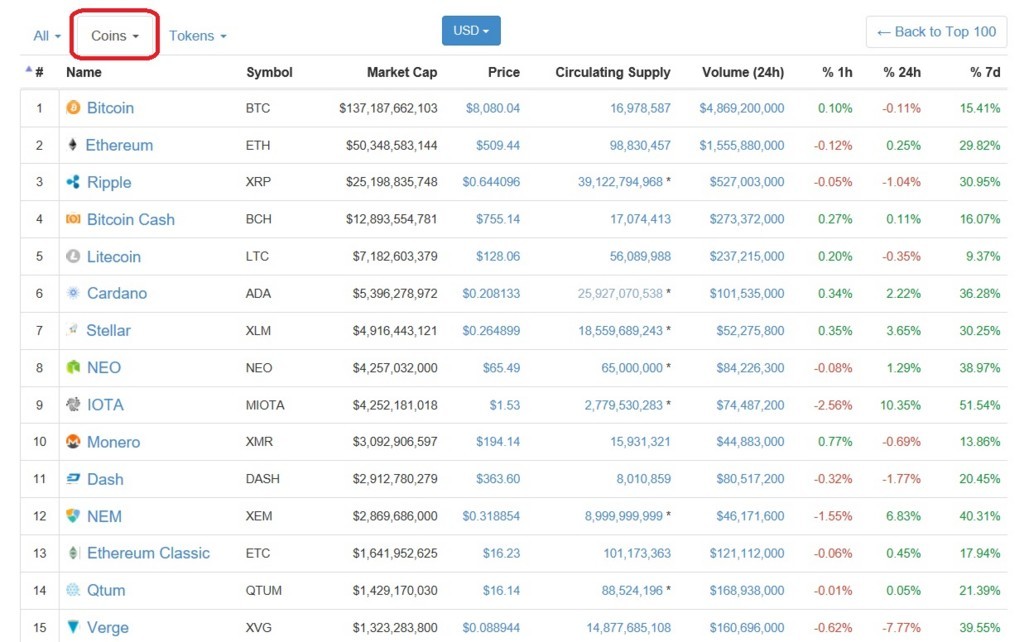Sort by Price column header
Image resolution: width=1024 pixels, height=642 pixels.
click(504, 72)
